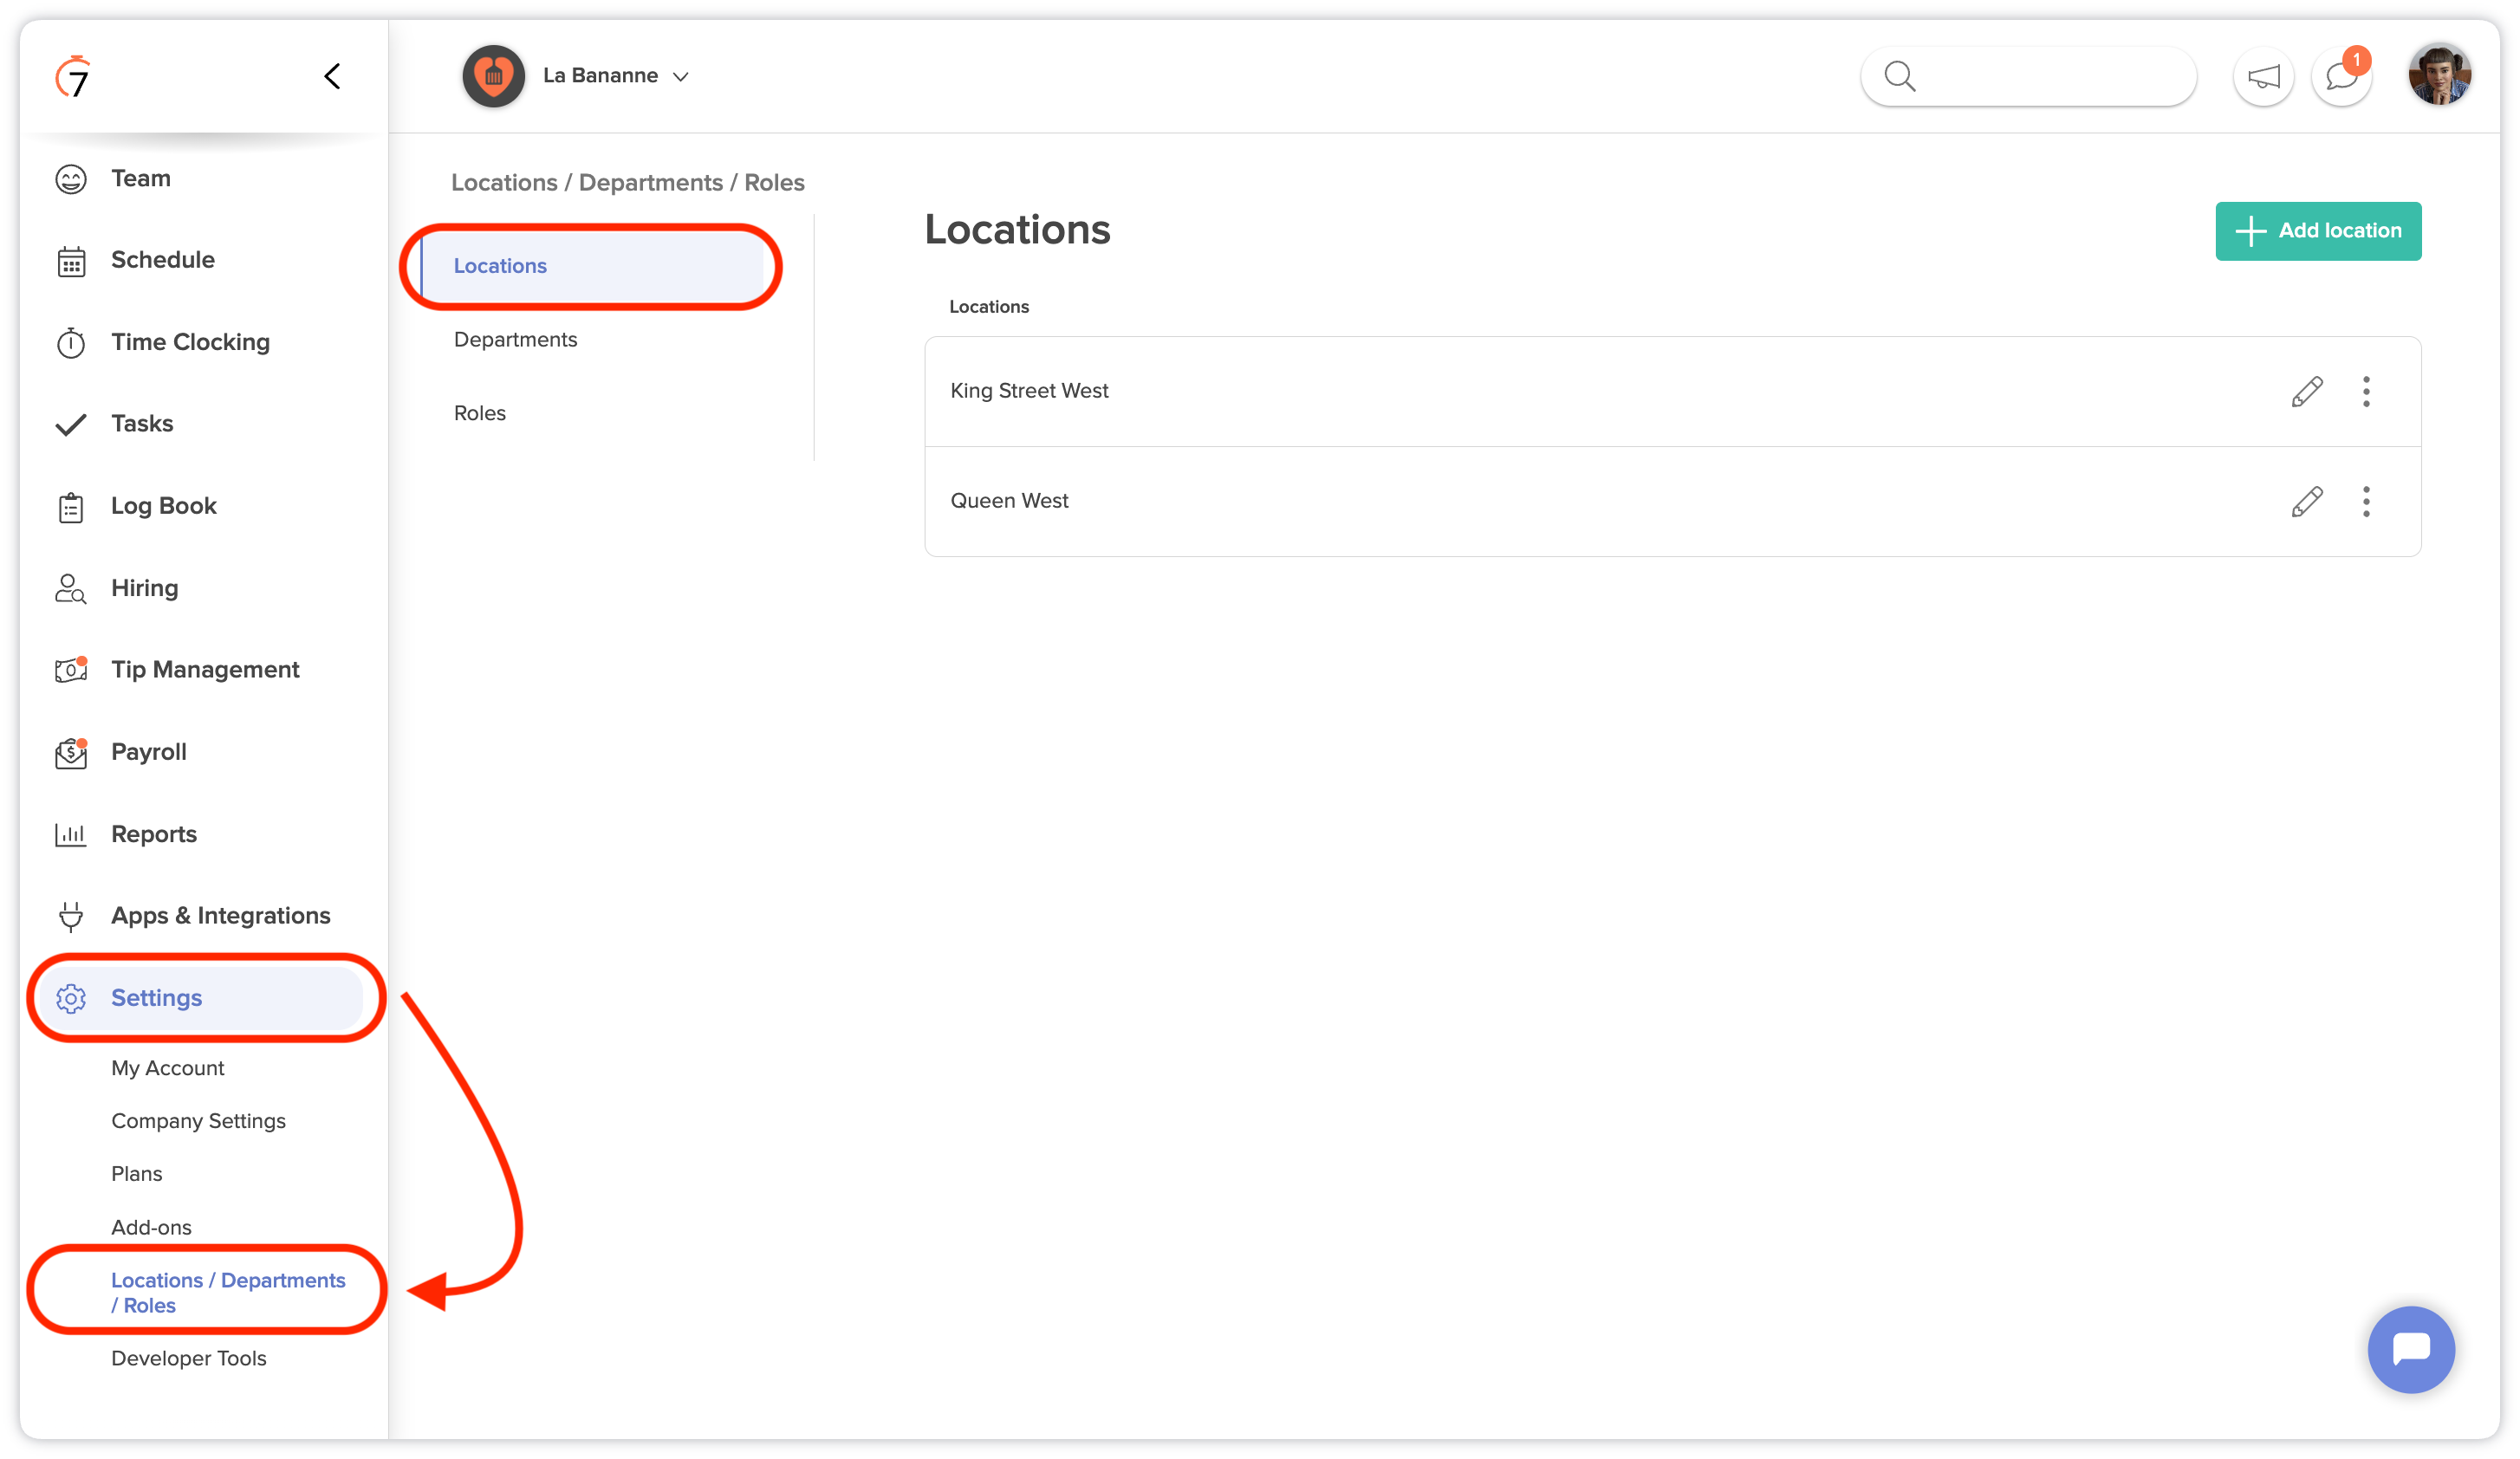This screenshot has height=1459, width=2520.
Task: Open Developer Tools link
Action: click(188, 1358)
